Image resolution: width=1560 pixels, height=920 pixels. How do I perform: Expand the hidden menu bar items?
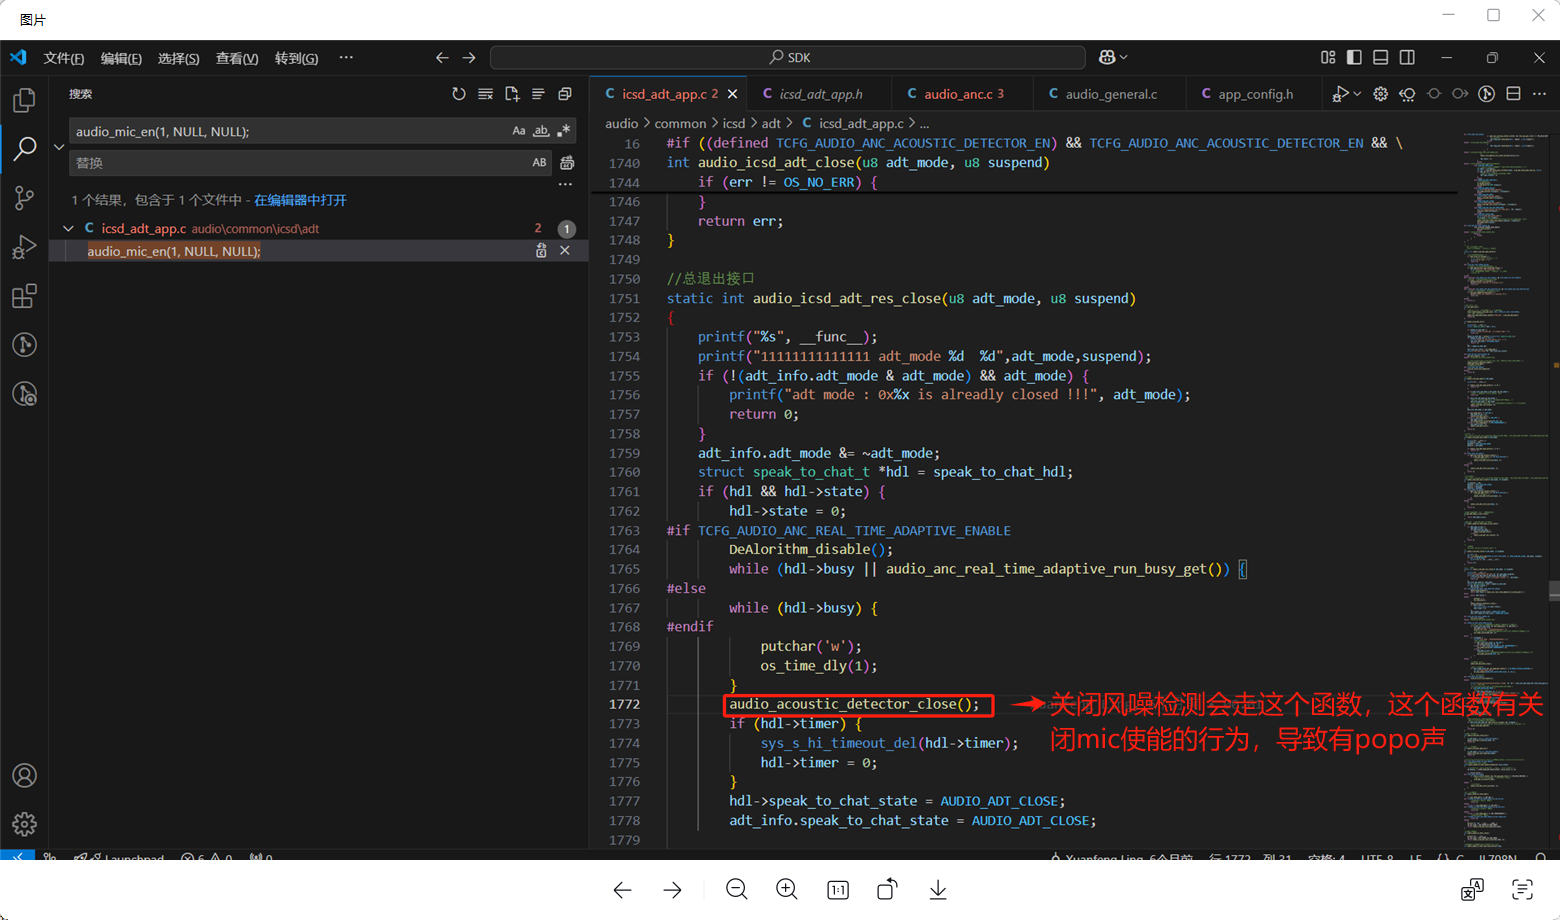[x=346, y=58]
